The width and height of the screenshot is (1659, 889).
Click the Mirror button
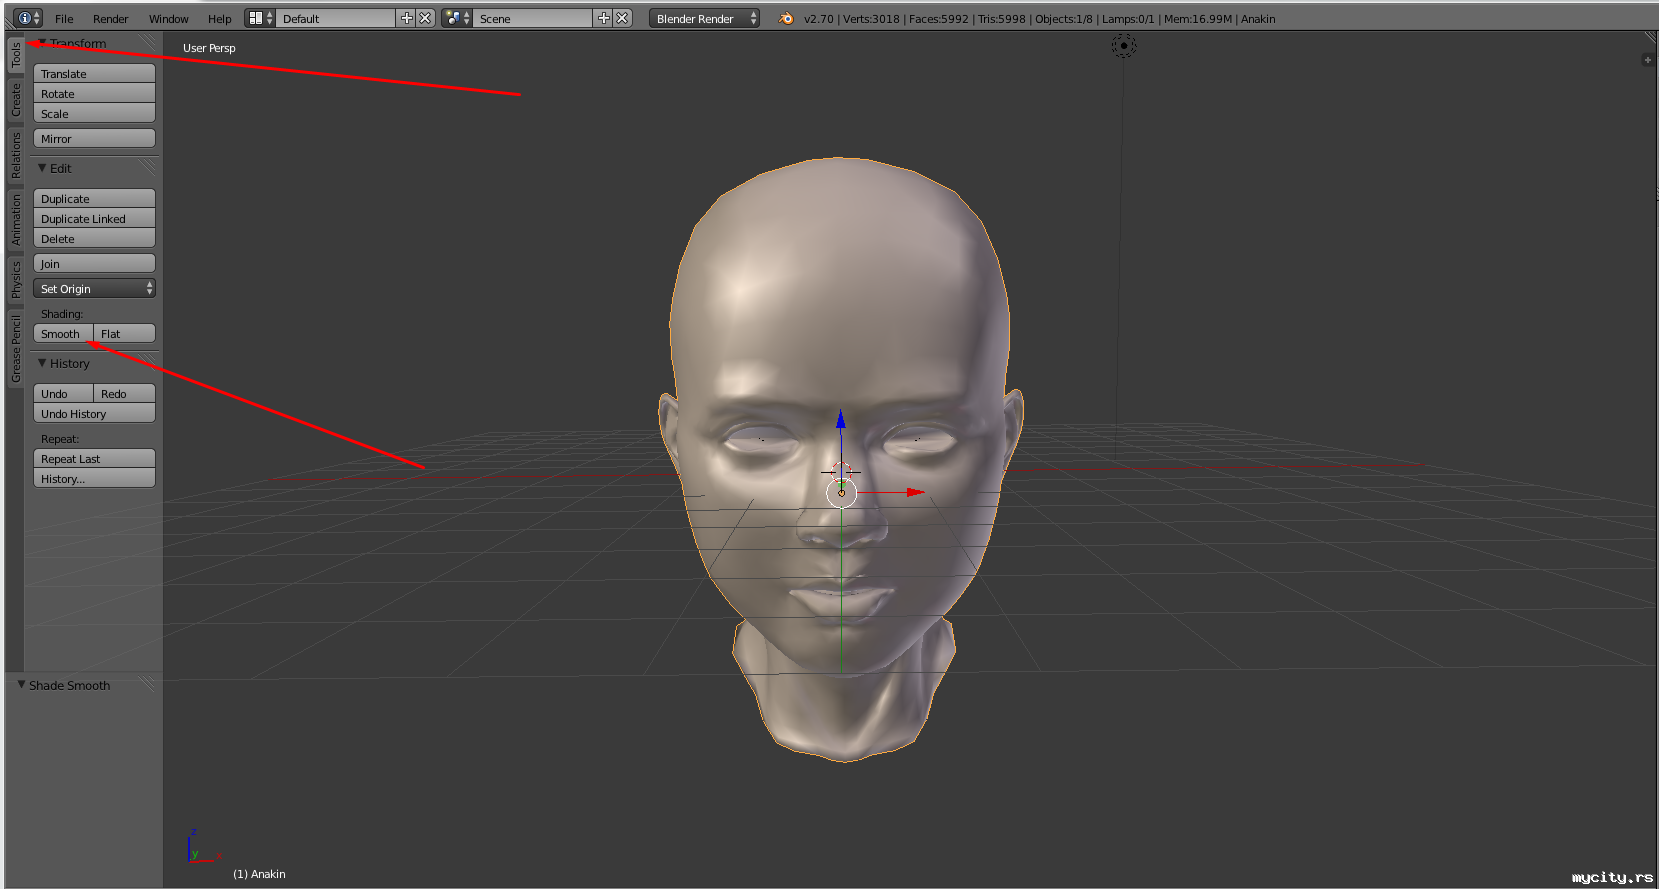pyautogui.click(x=94, y=139)
